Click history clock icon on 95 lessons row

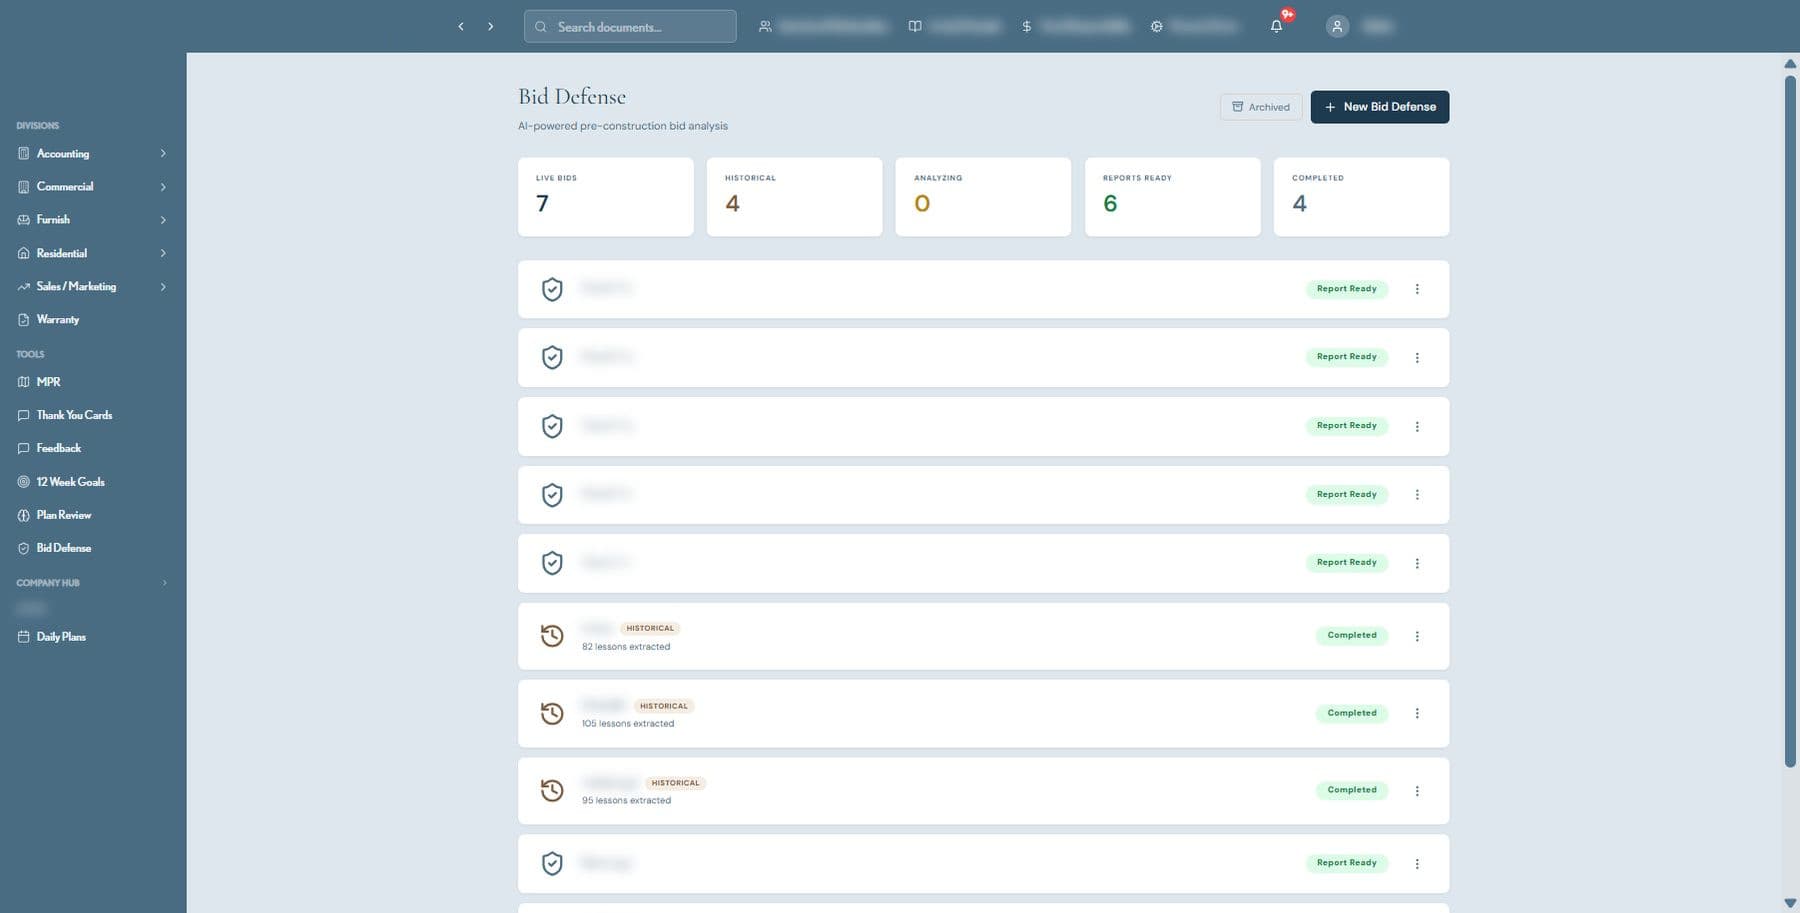[552, 791]
